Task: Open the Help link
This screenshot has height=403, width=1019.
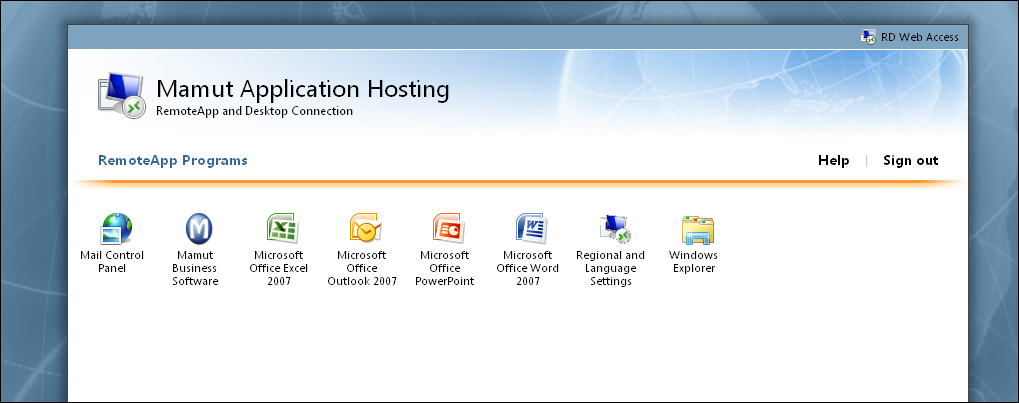Action: tap(833, 160)
